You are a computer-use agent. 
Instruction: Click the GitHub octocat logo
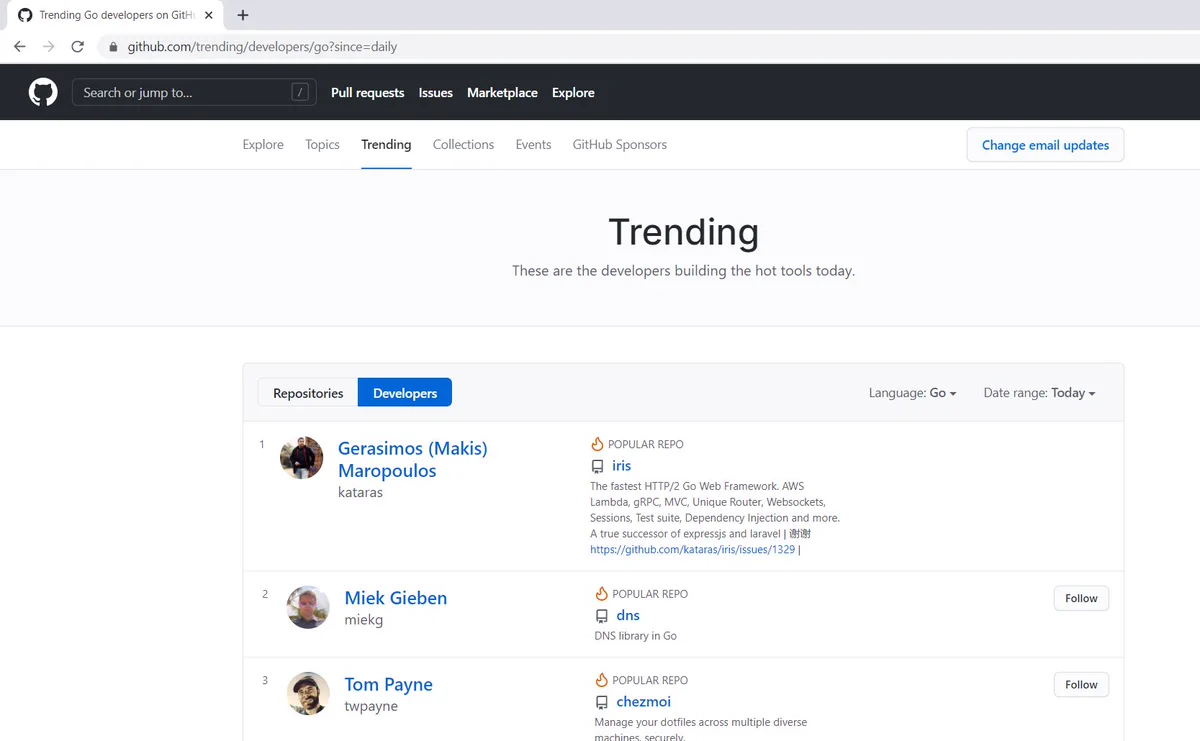pyautogui.click(x=43, y=93)
